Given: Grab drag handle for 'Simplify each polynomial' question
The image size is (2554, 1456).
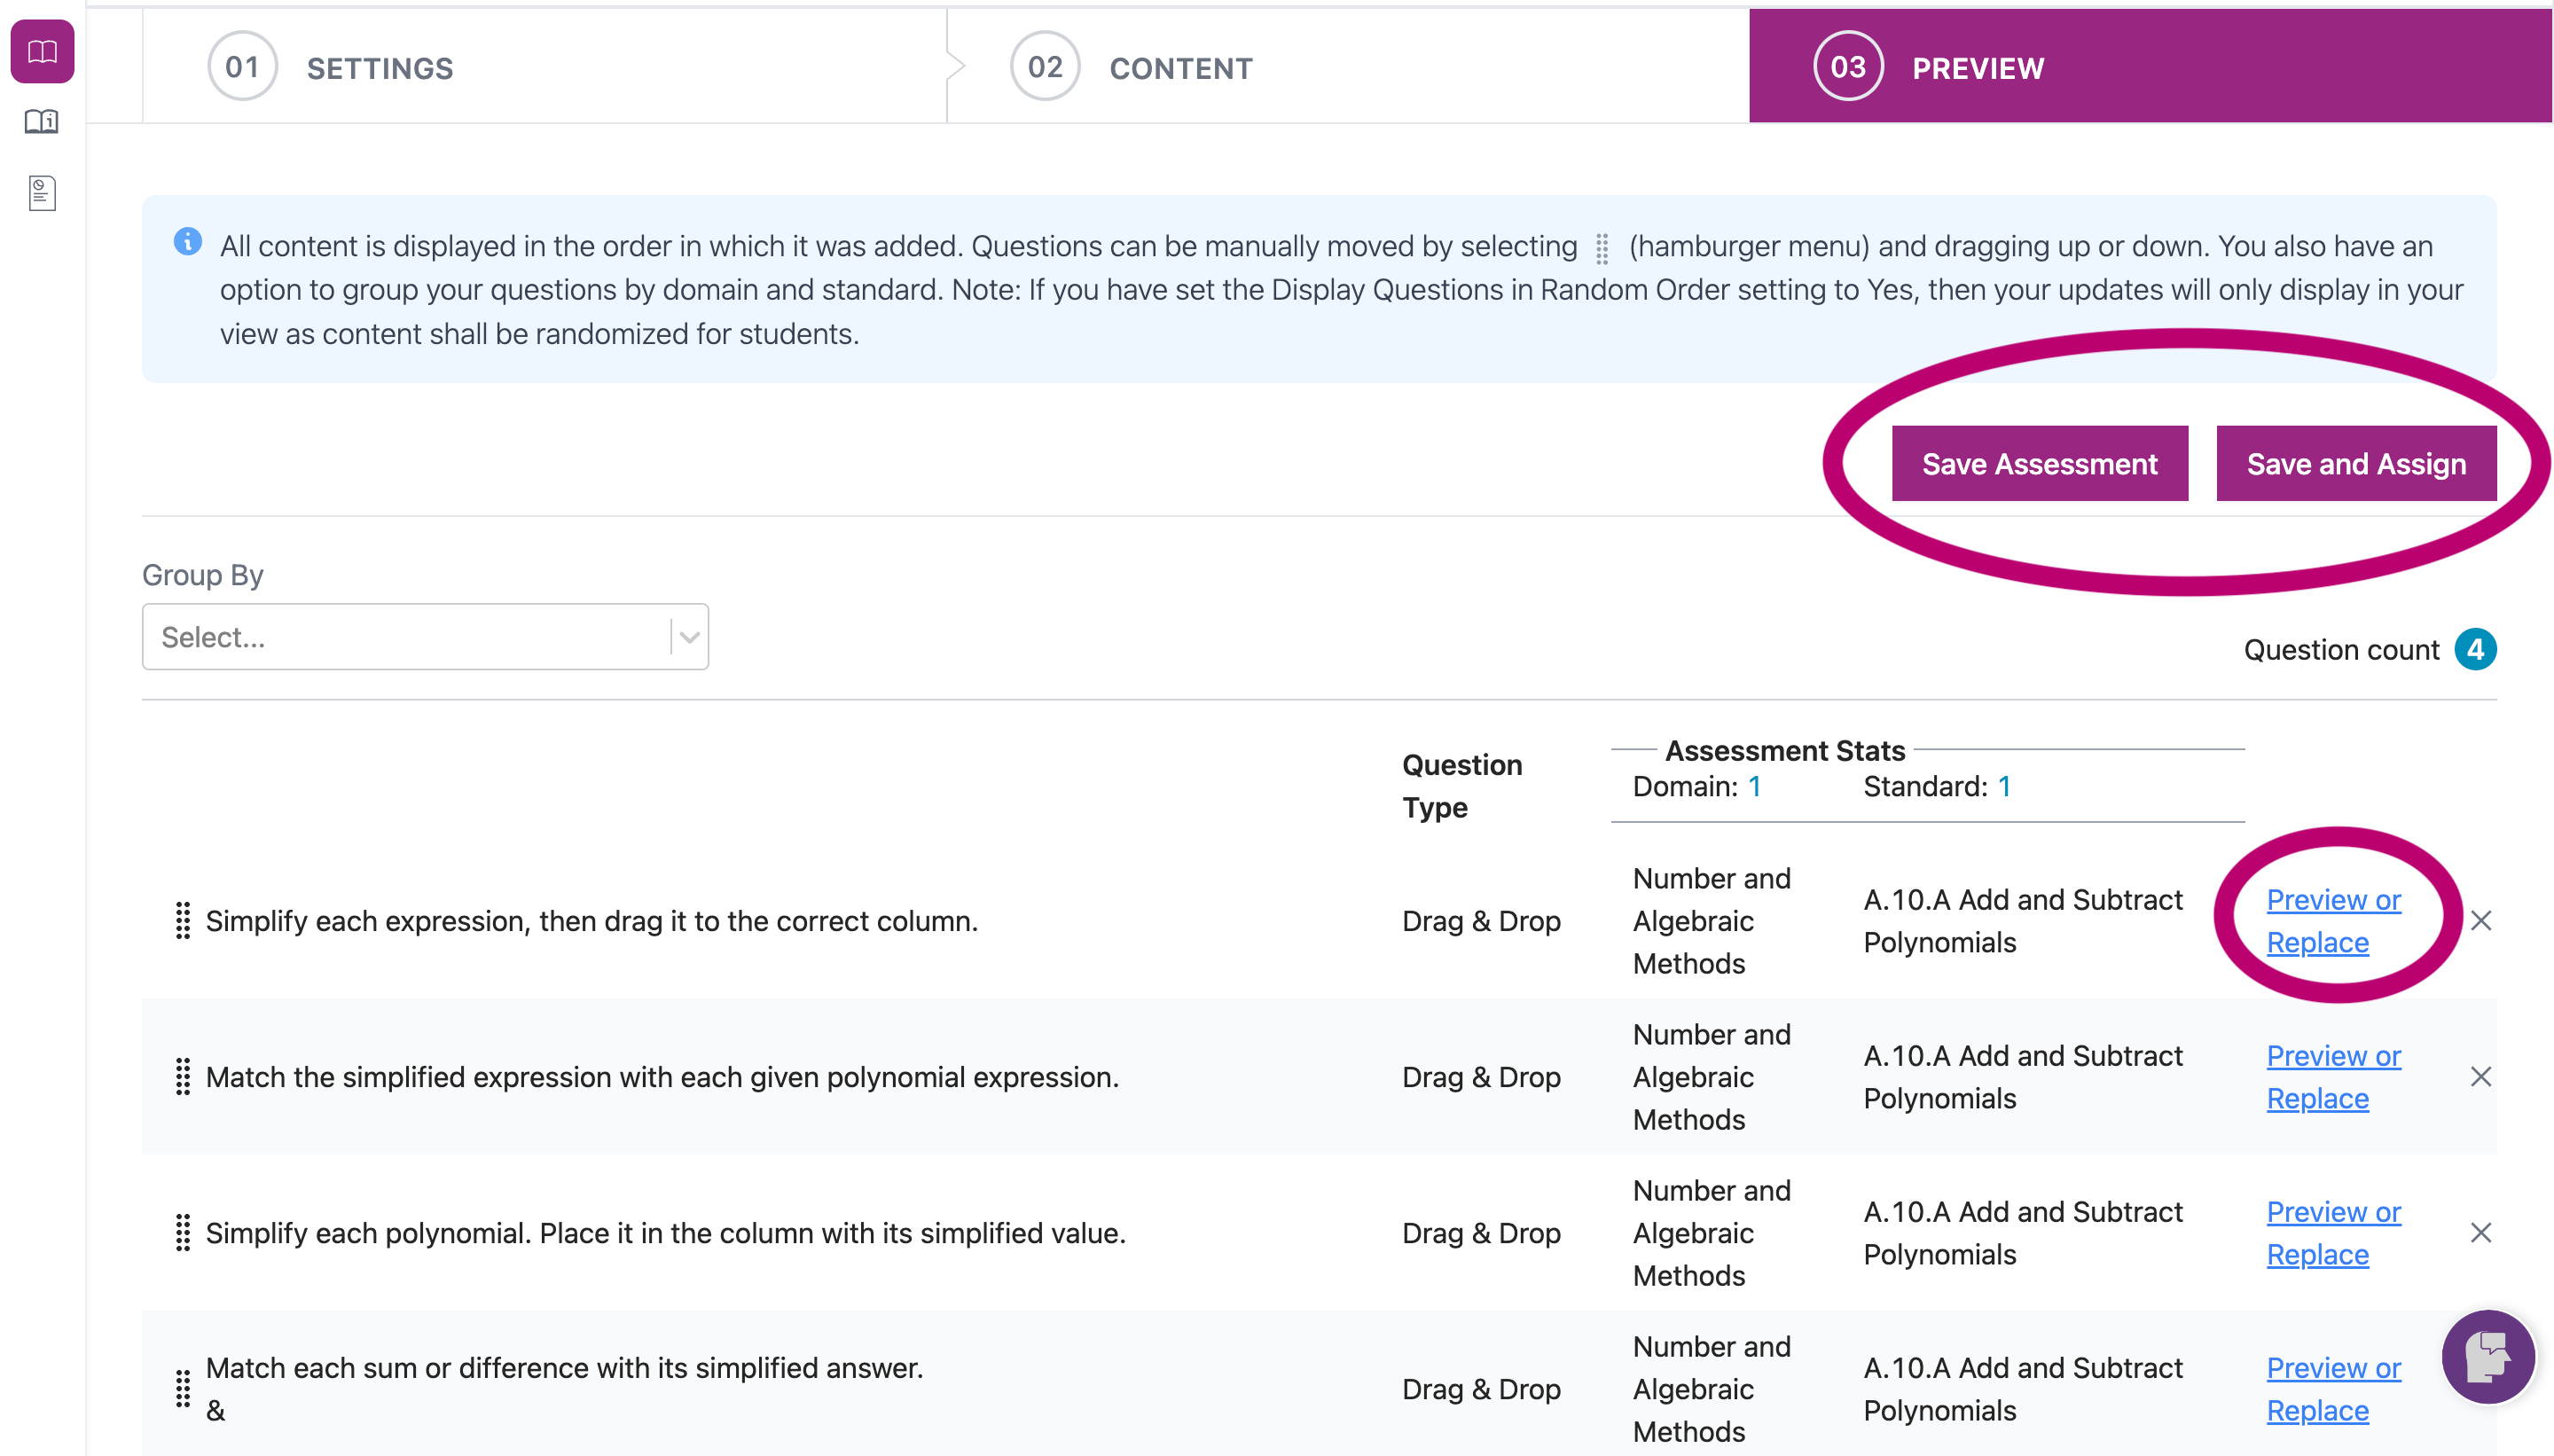Looking at the screenshot, I should 183,1233.
